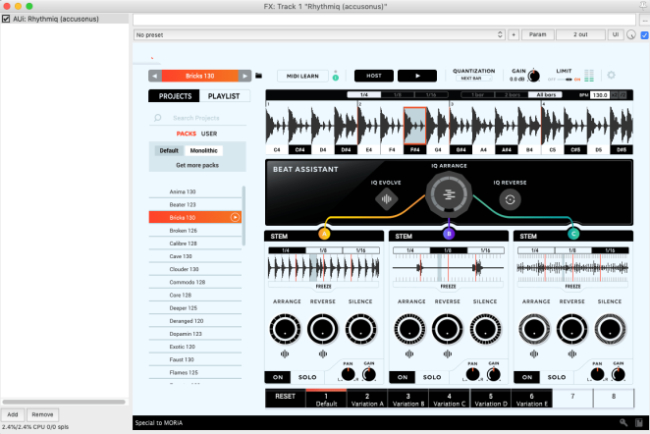Adjust Stem A ARRANGE knob
This screenshot has height=434, width=650.
[285, 329]
